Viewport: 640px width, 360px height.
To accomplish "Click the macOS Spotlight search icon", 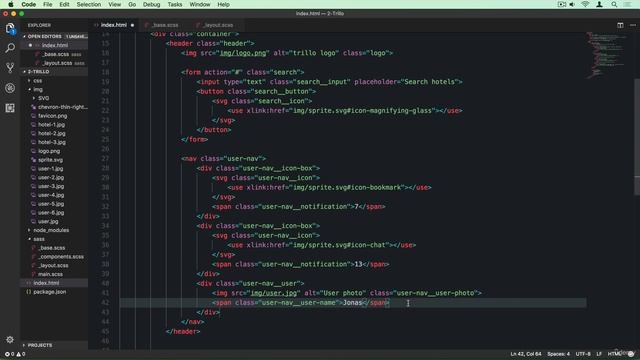I will point(614,4).
